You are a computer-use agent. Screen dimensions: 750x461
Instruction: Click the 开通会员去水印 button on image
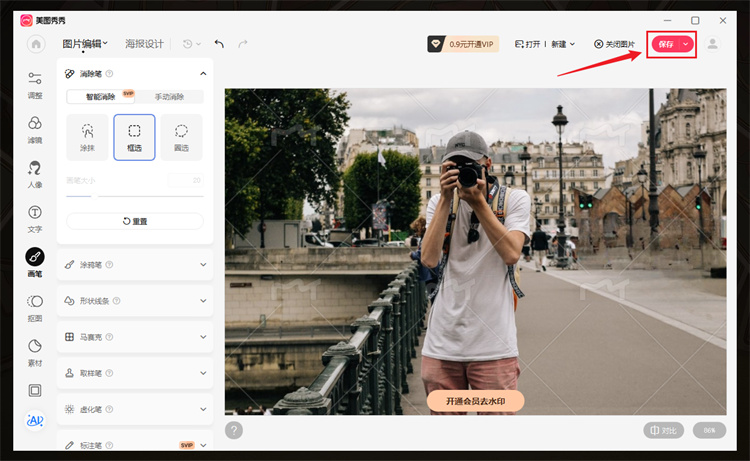[475, 401]
